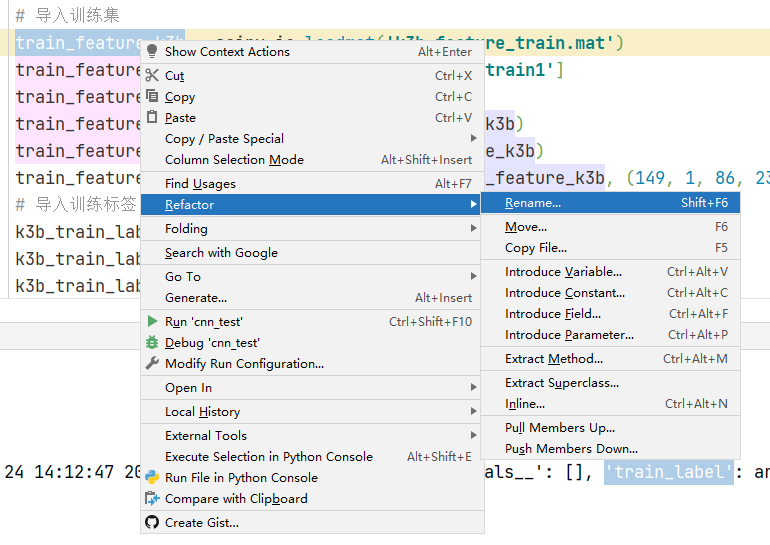Choose Copy File... in submenu
Viewport: 770px width, 545px height.
pos(610,248)
